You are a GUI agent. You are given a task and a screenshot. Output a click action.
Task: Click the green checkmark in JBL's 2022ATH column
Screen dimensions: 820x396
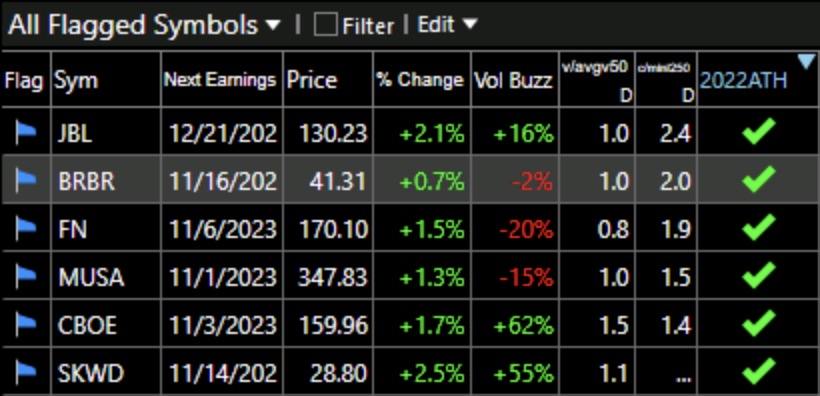[758, 133]
